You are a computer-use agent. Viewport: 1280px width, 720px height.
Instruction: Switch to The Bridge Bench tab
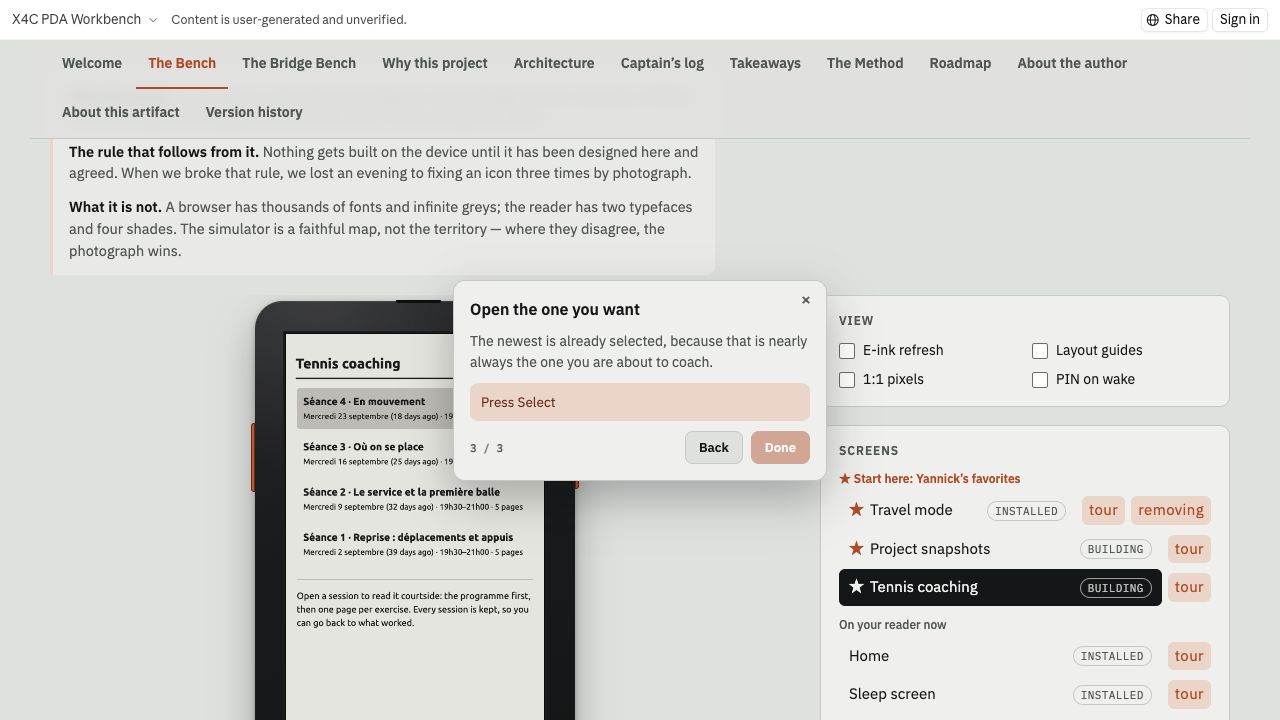(299, 63)
